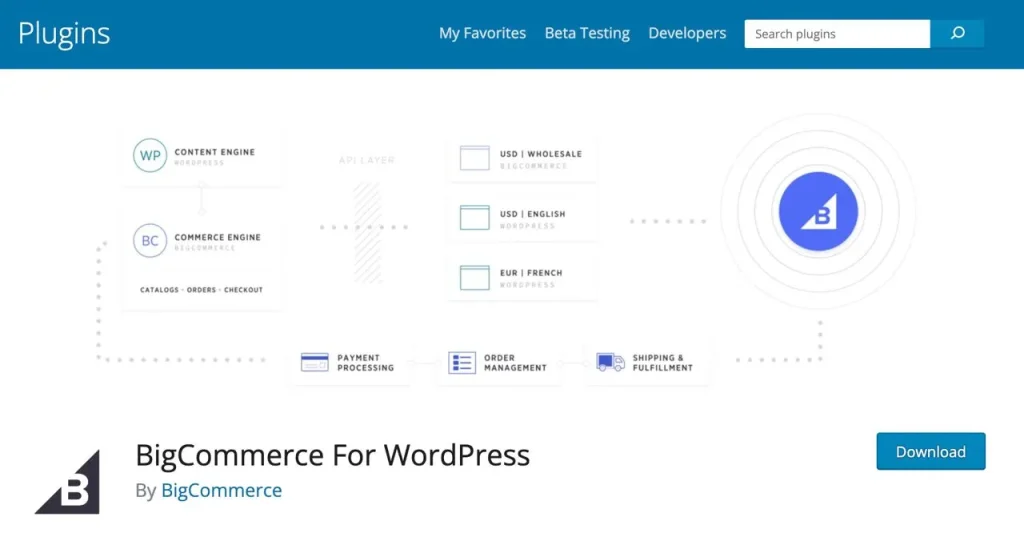Download the BigCommerce For WordPress plugin
This screenshot has height=549, width=1024.
[931, 451]
